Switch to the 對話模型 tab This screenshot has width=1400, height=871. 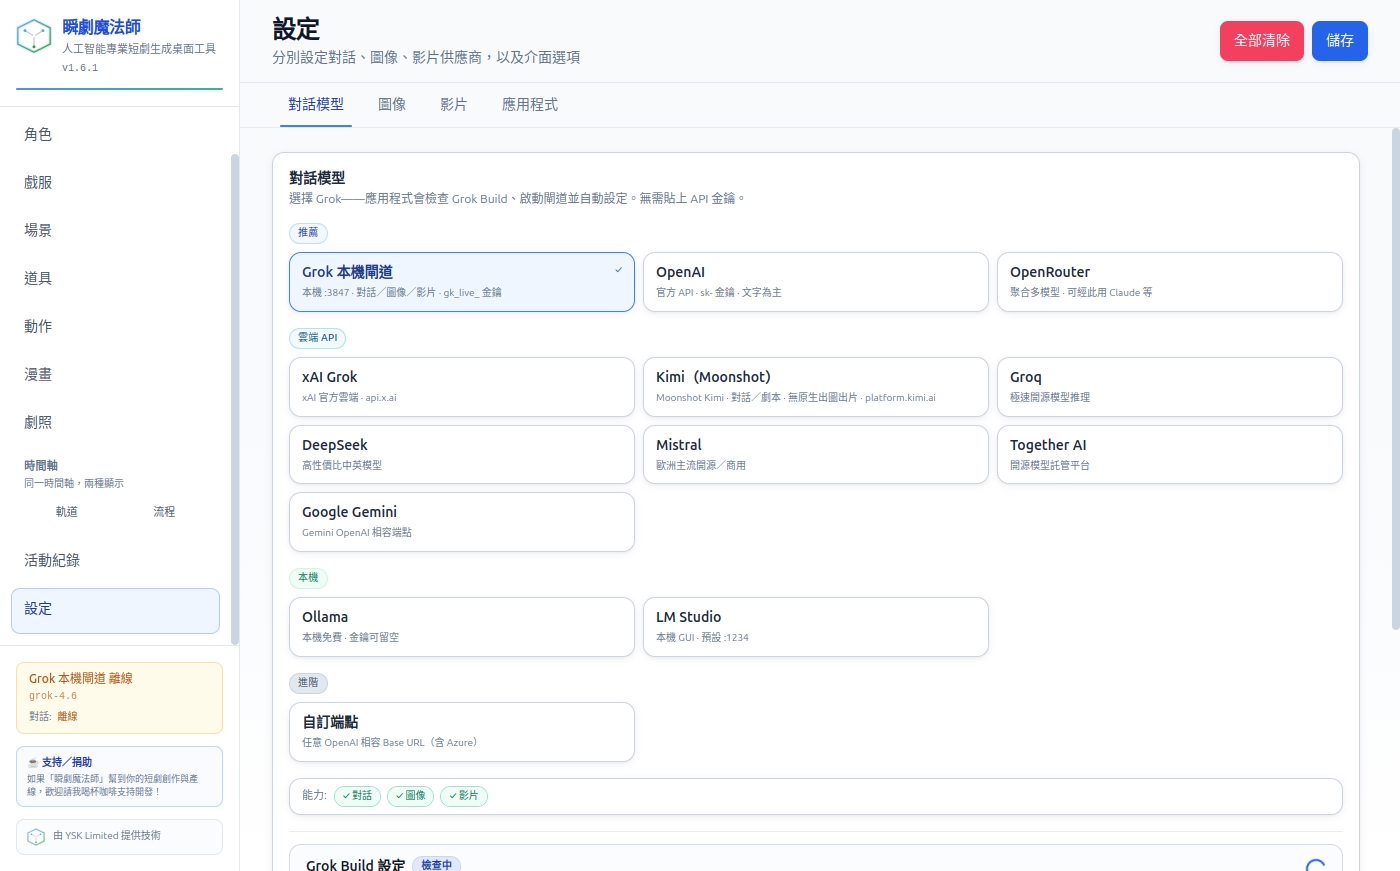pos(316,104)
